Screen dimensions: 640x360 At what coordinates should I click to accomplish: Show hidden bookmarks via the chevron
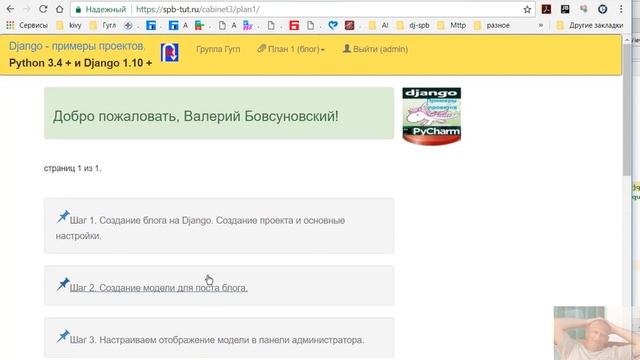541,25
